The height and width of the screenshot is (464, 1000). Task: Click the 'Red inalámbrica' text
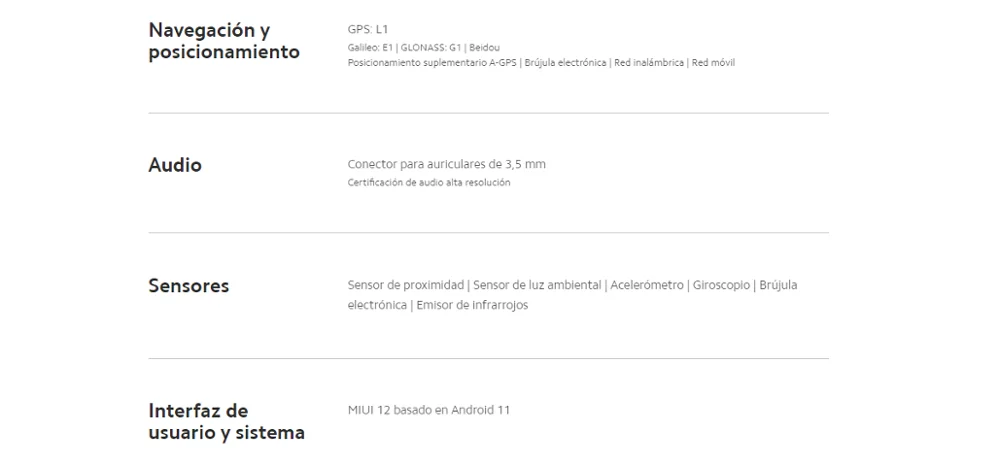[x=649, y=63]
